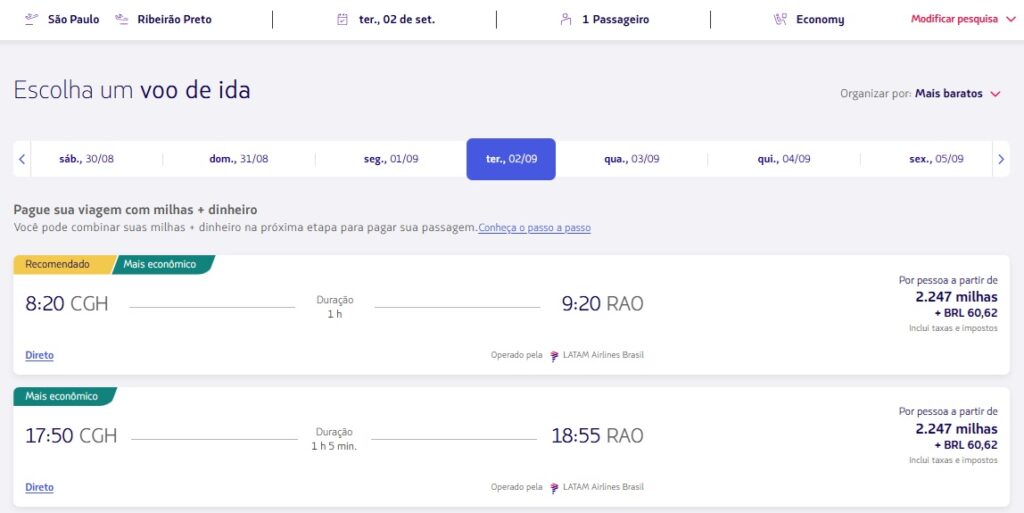Image resolution: width=1024 pixels, height=513 pixels.
Task: Show earlier dates with the left arrow
Action: [x=22, y=159]
